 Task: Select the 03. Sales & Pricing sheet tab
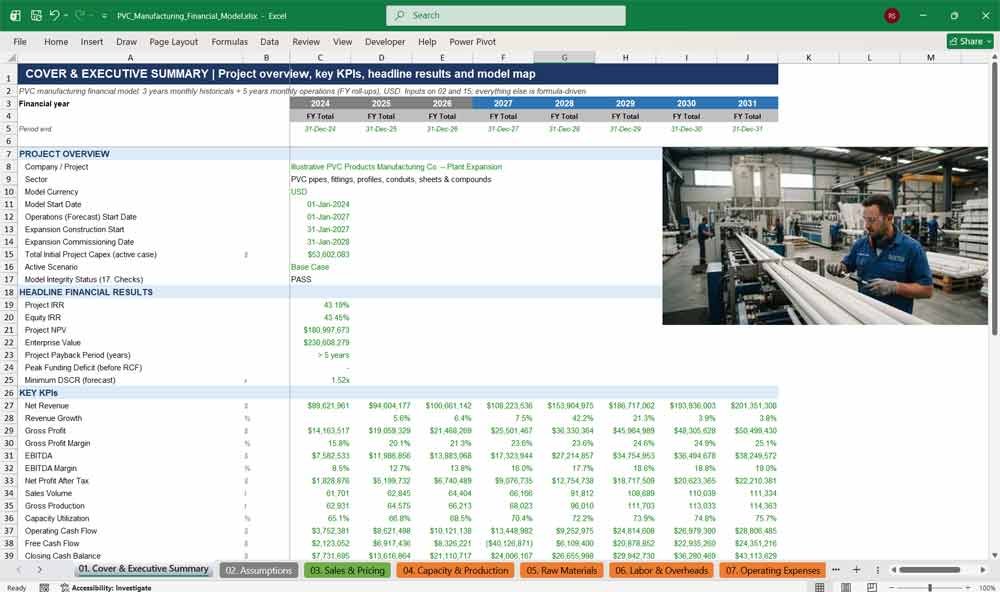click(x=348, y=570)
